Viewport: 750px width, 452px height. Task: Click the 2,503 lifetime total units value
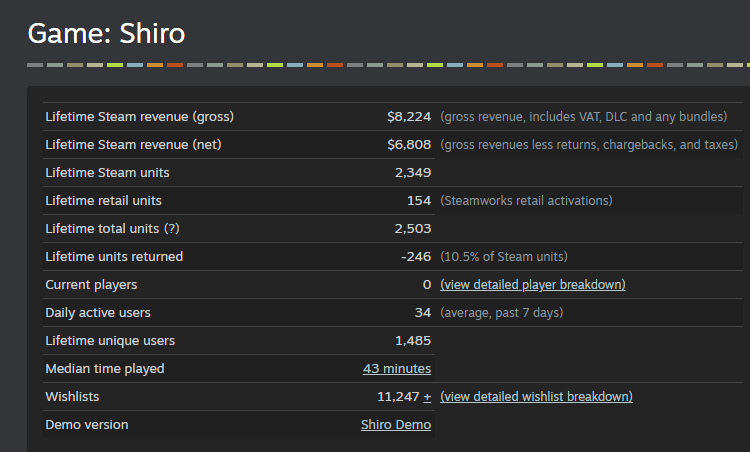point(413,229)
